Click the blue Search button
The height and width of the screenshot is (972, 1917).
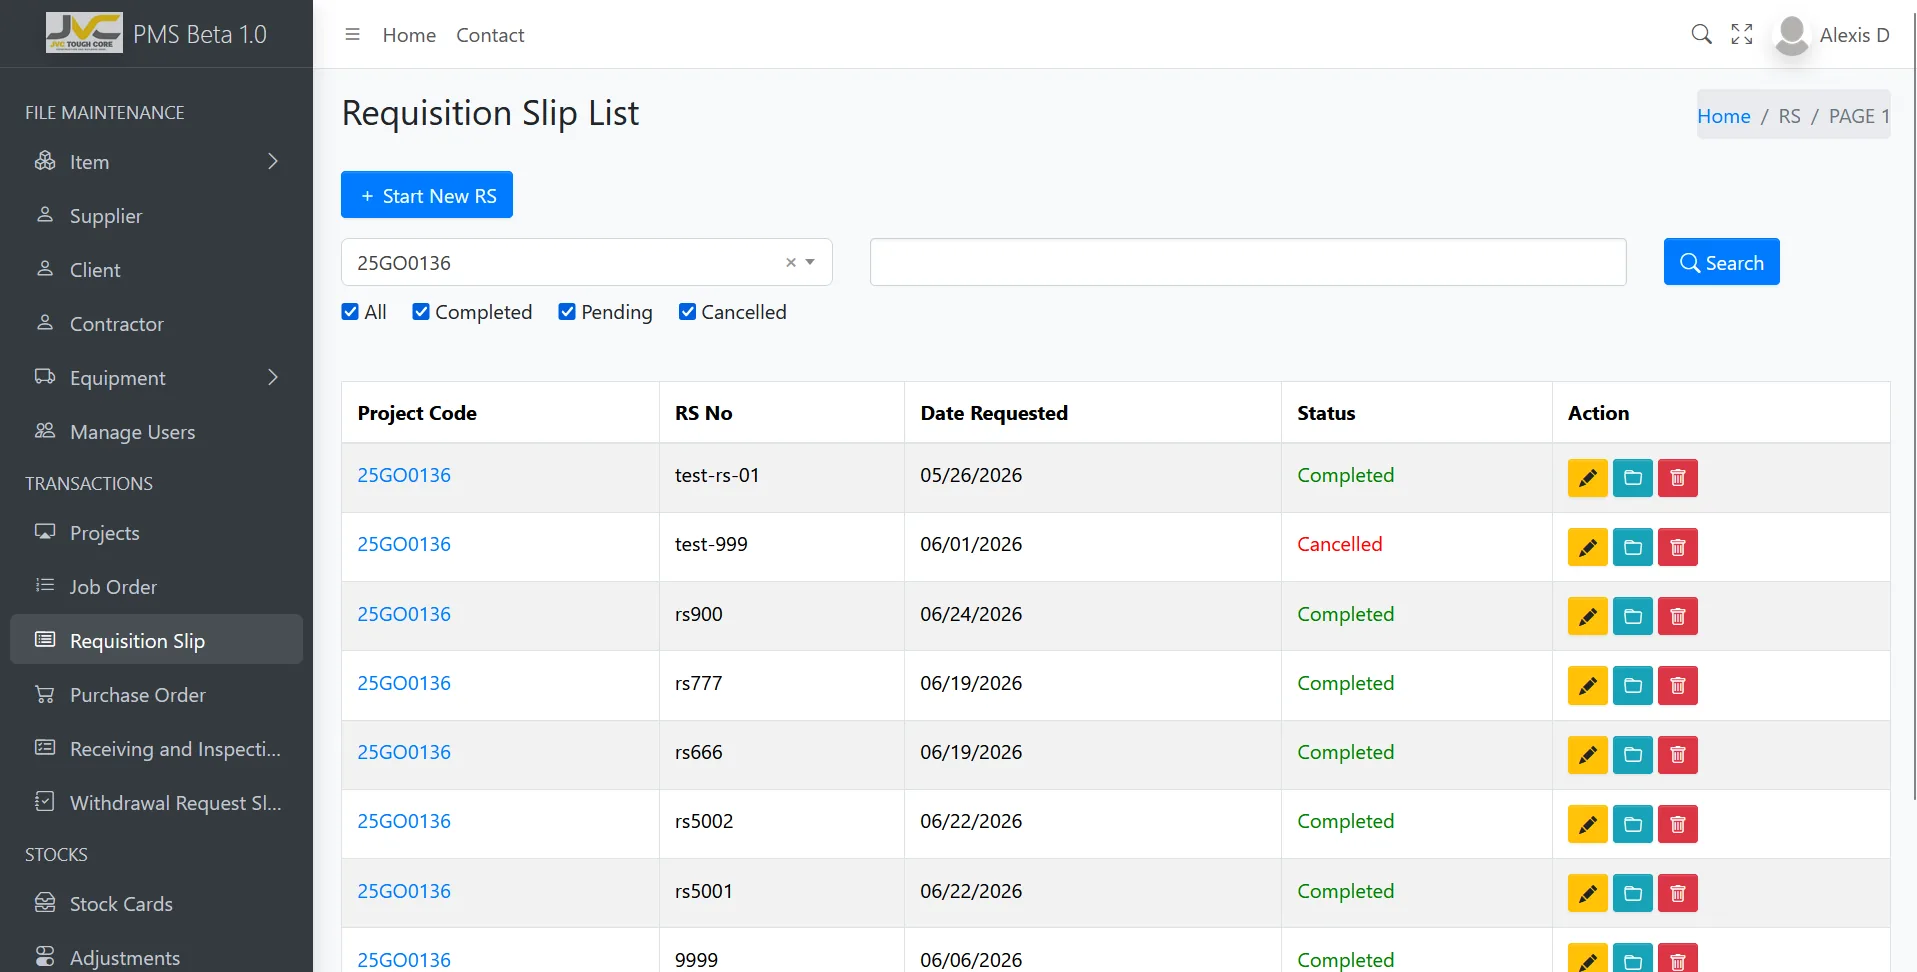click(x=1721, y=262)
